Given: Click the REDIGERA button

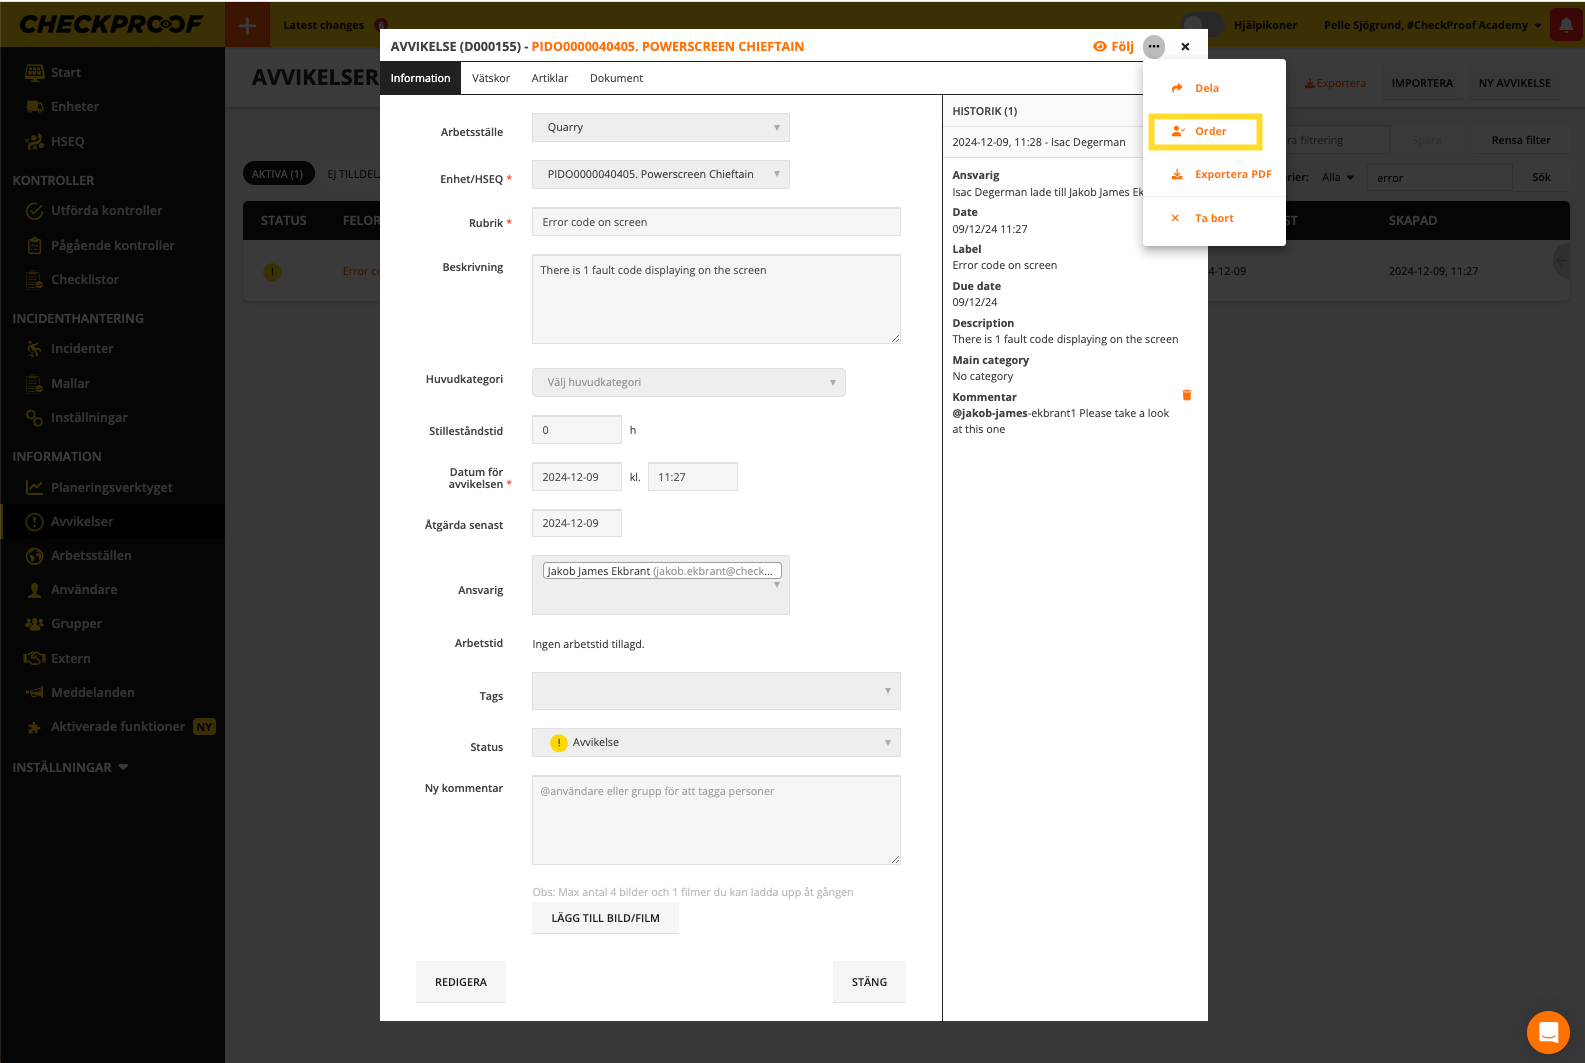Looking at the screenshot, I should click(x=461, y=982).
